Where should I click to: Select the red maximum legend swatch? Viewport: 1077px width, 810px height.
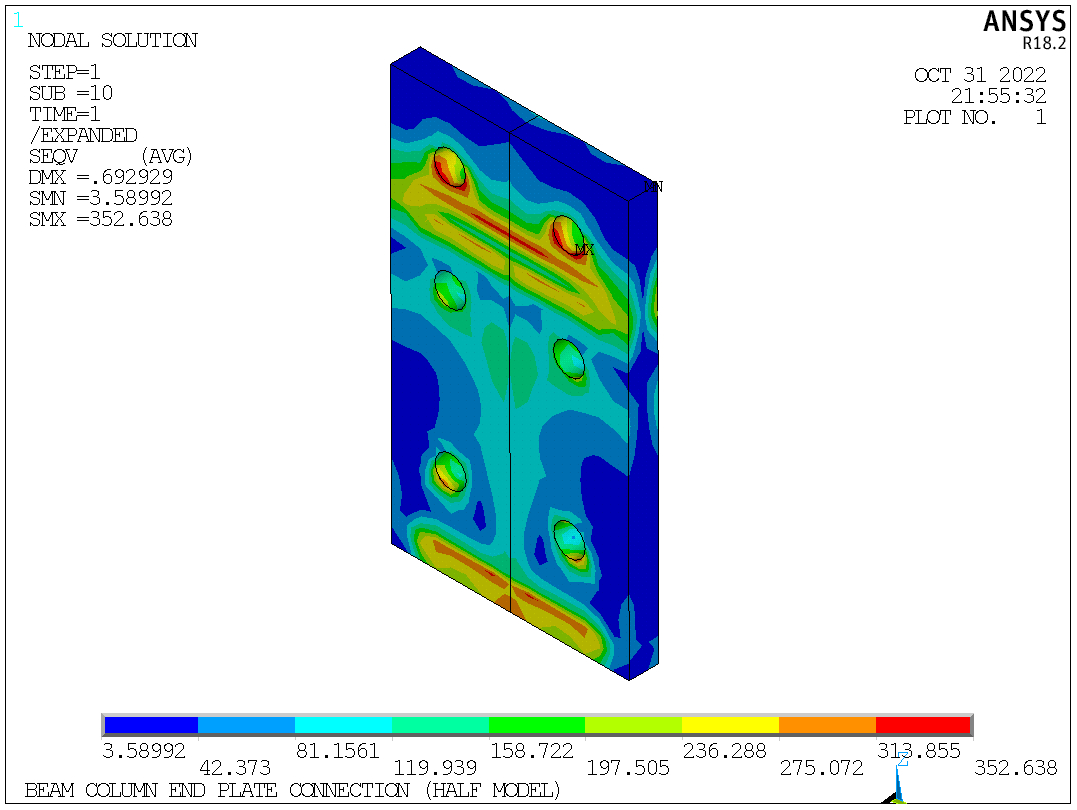pyautogui.click(x=922, y=722)
